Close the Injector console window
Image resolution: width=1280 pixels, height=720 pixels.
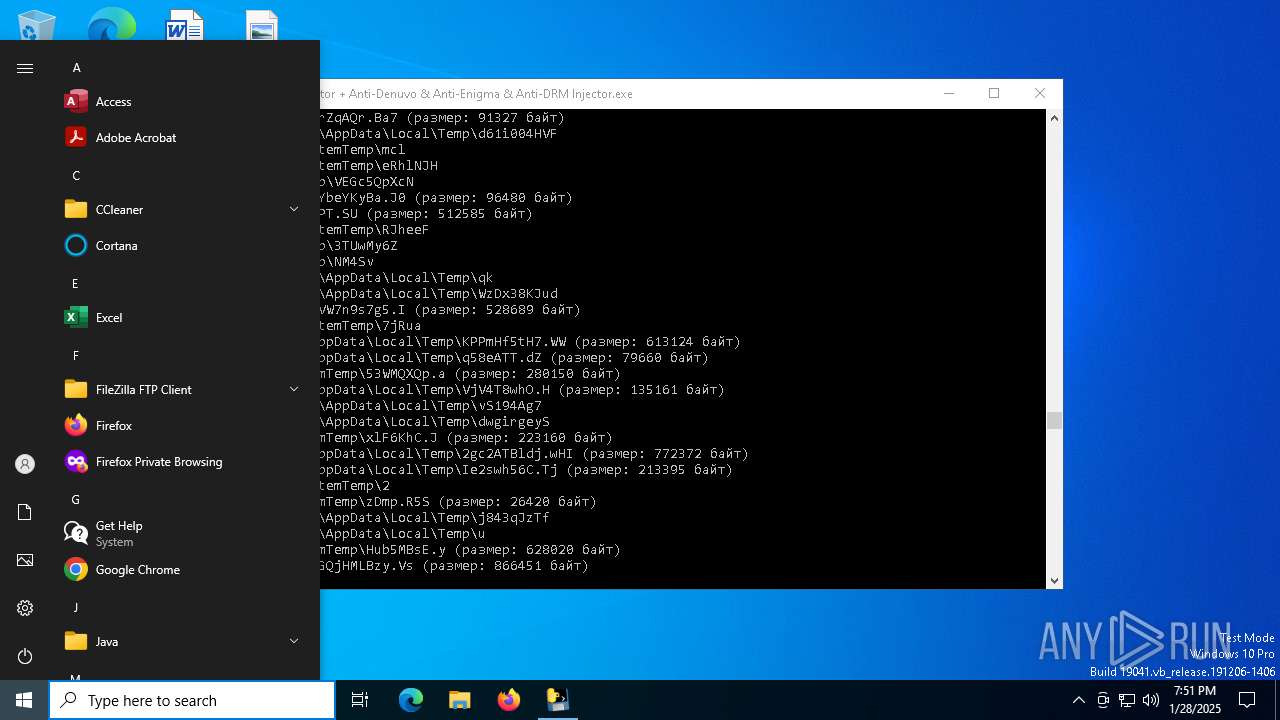click(x=1040, y=93)
